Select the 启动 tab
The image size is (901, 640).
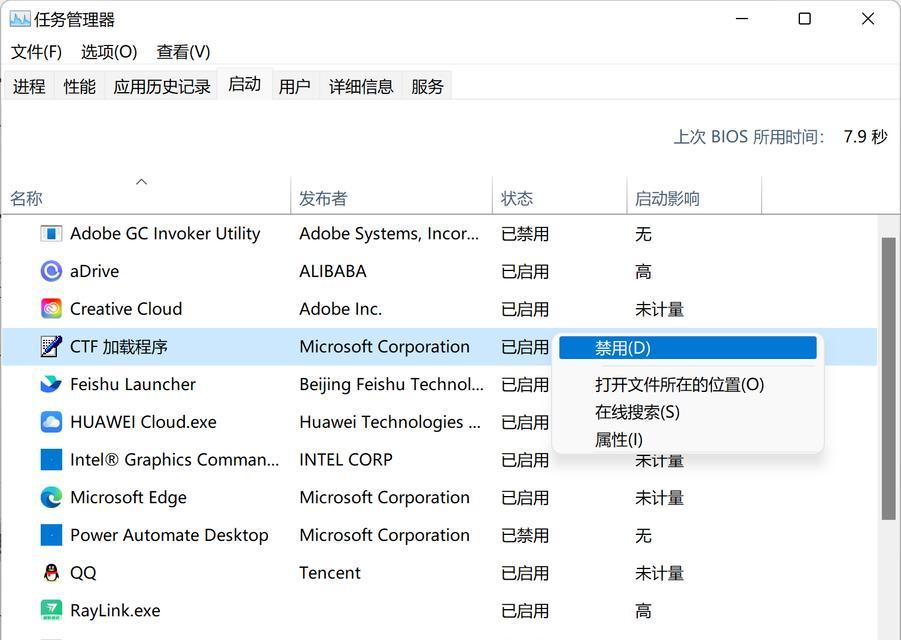click(244, 84)
